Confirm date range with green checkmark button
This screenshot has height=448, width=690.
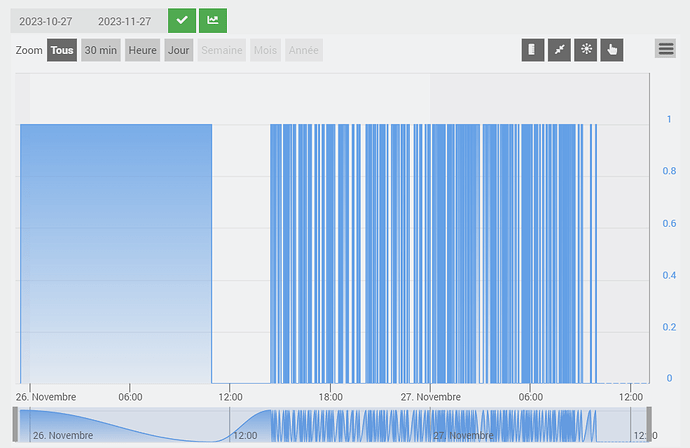pos(182,20)
